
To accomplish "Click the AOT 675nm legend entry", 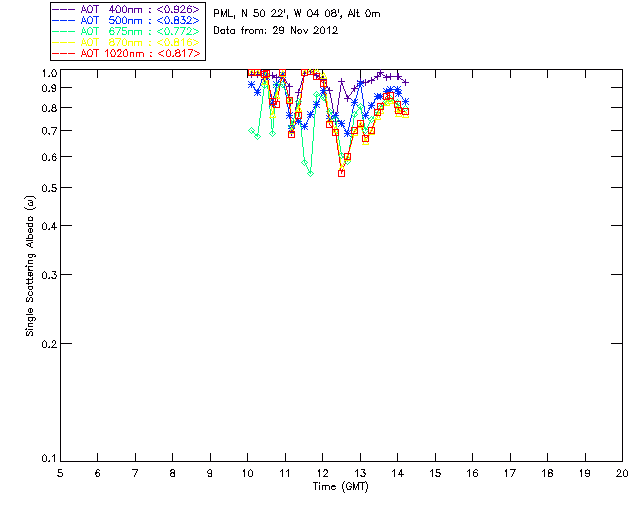I will coord(127,31).
